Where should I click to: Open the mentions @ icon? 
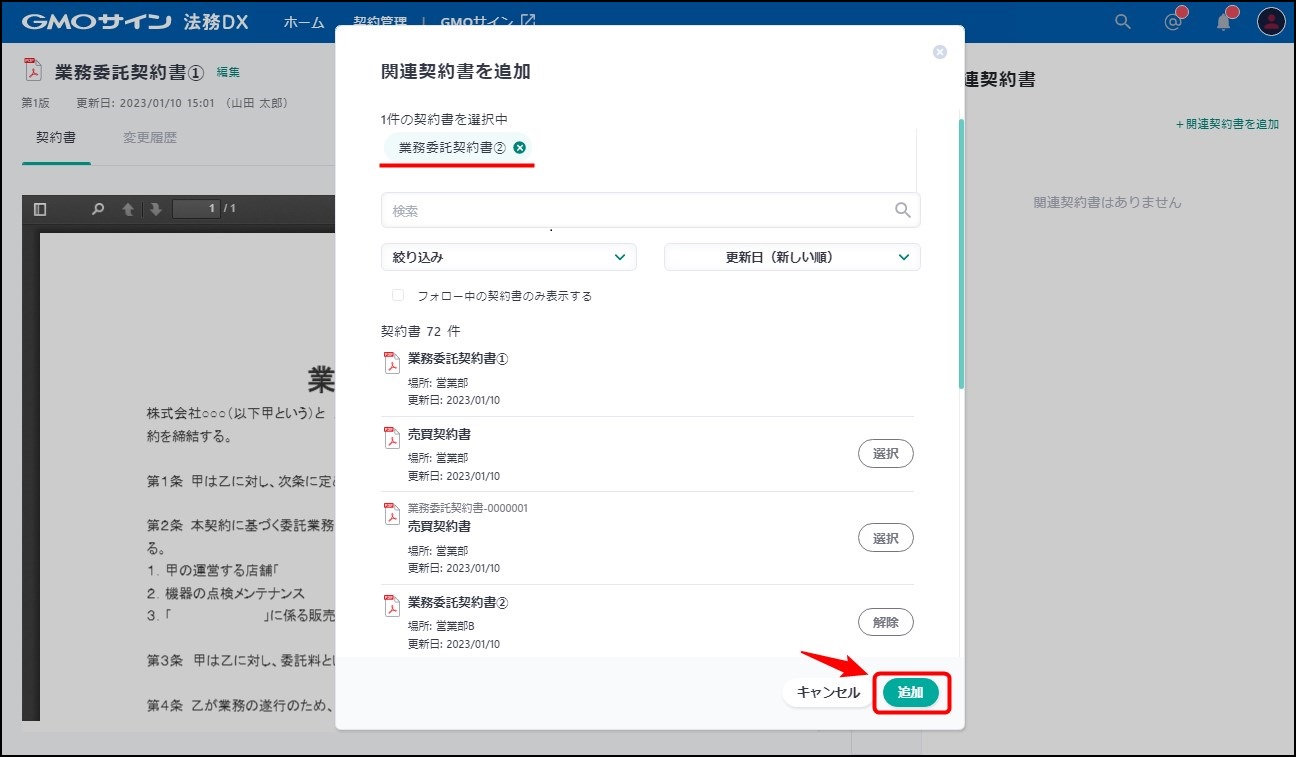(x=1174, y=22)
